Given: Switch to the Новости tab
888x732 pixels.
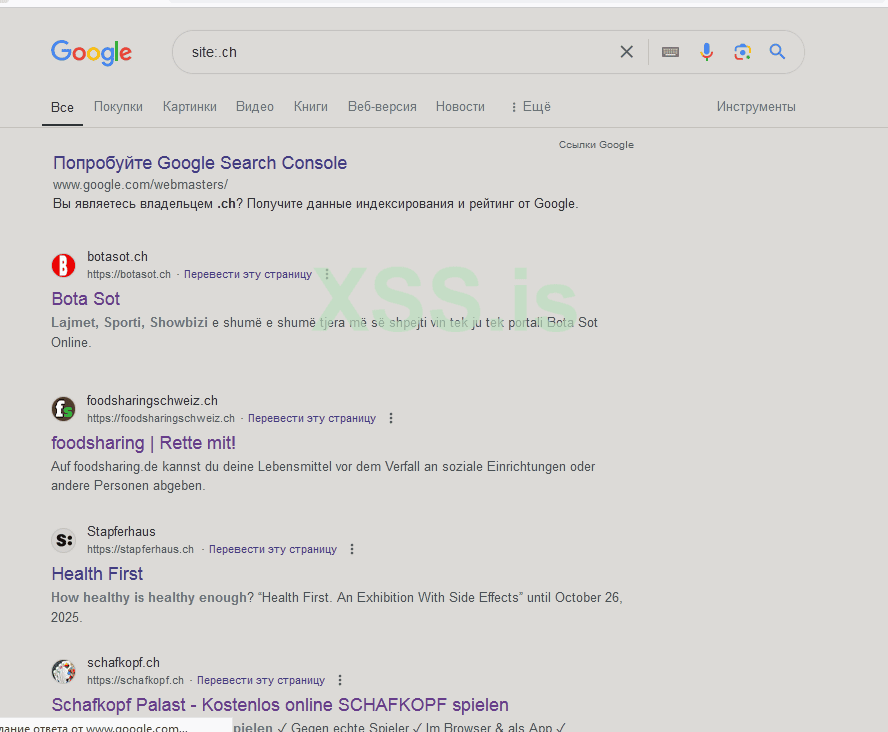Looking at the screenshot, I should pyautogui.click(x=460, y=106).
